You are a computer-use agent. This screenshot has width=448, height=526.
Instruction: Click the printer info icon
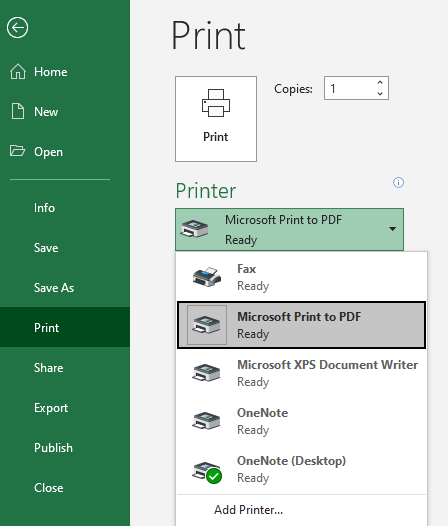coord(398,183)
